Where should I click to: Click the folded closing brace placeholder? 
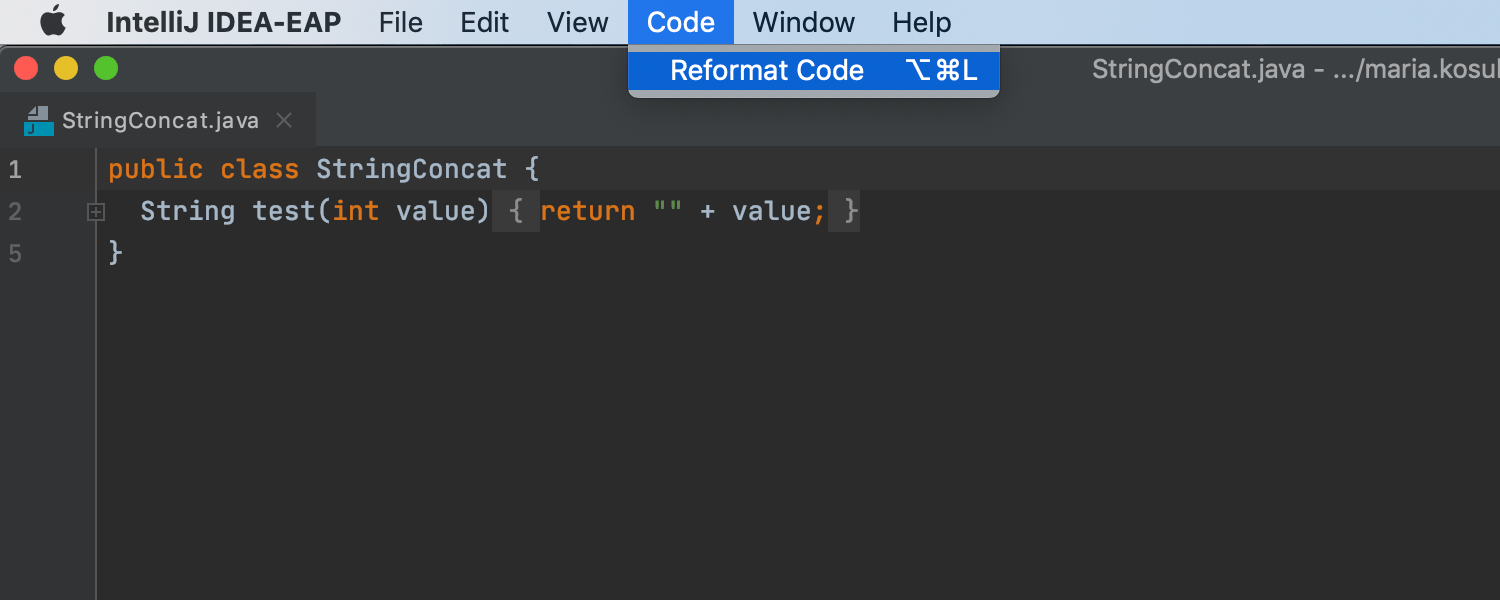[x=850, y=211]
